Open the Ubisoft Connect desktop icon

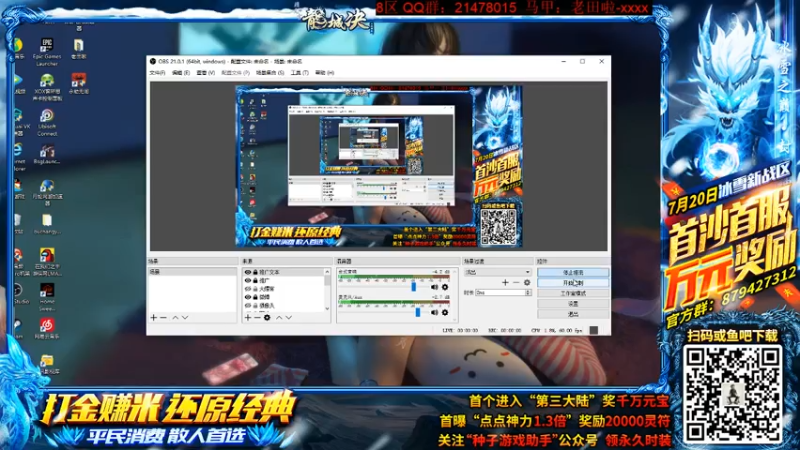pyautogui.click(x=47, y=122)
